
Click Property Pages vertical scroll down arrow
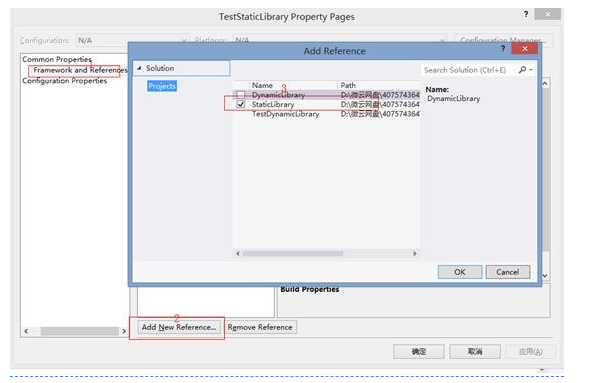pyautogui.click(x=545, y=276)
